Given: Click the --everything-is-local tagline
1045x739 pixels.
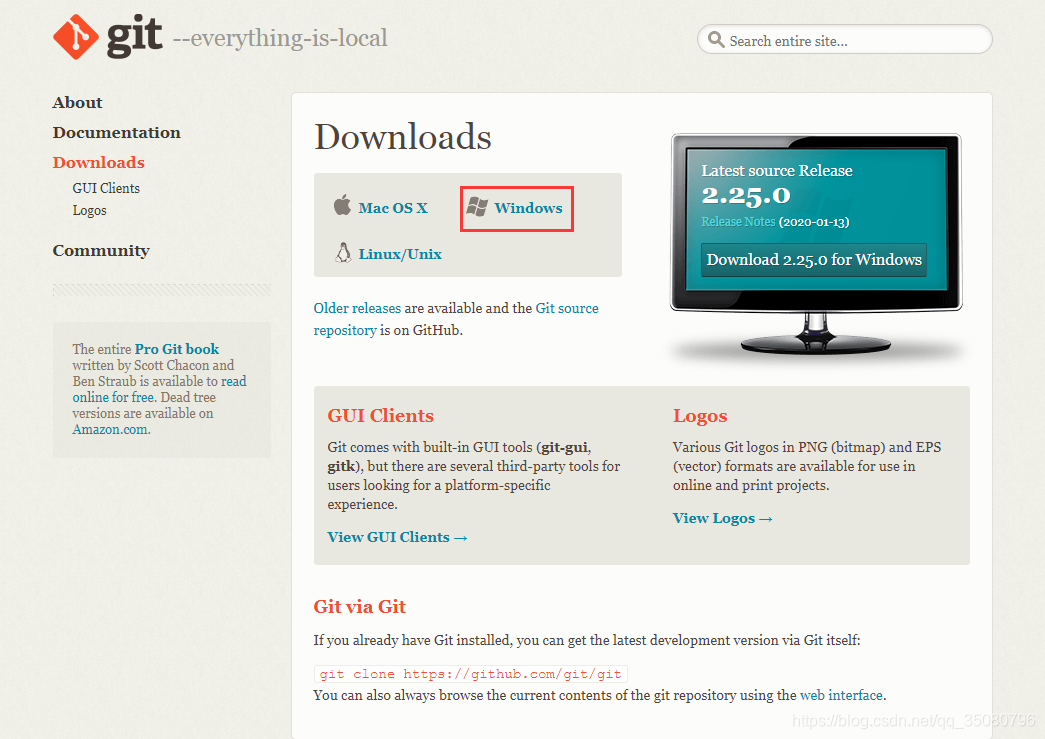Looking at the screenshot, I should point(280,38).
